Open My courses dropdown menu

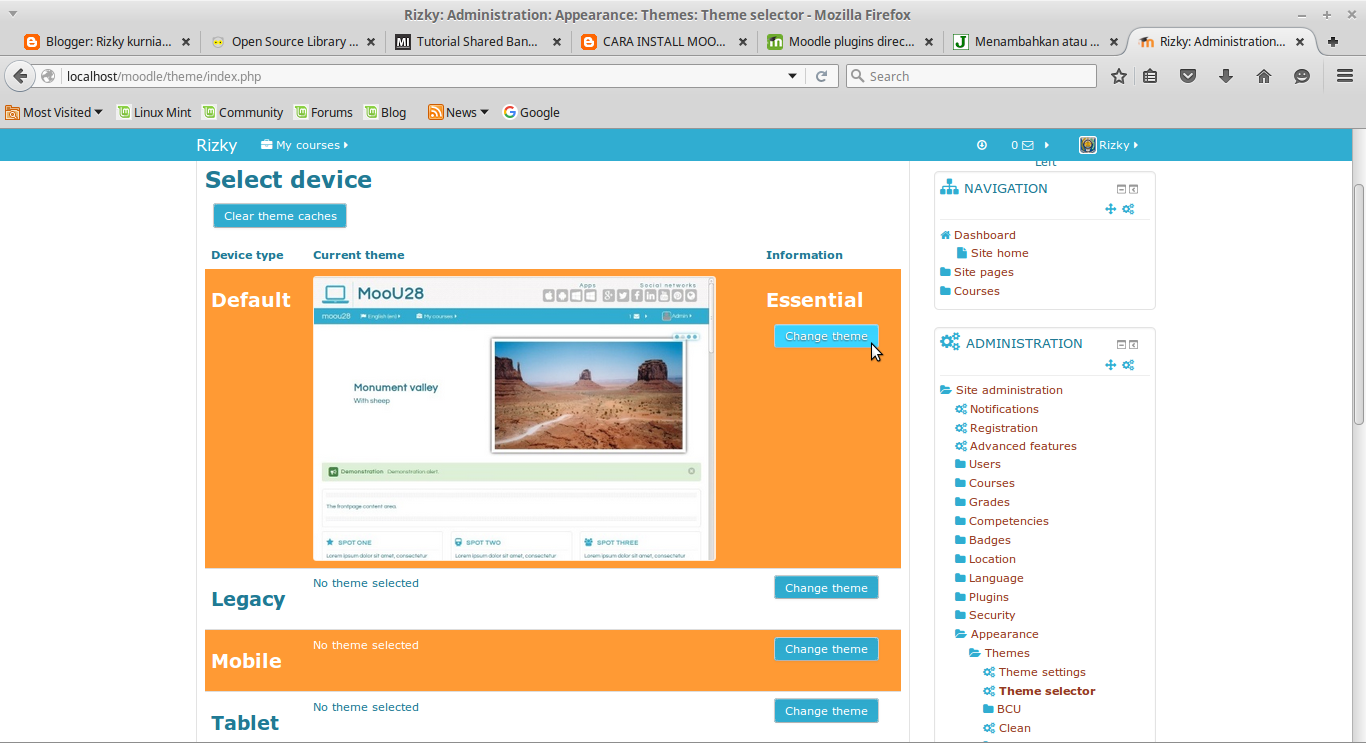click(x=304, y=145)
